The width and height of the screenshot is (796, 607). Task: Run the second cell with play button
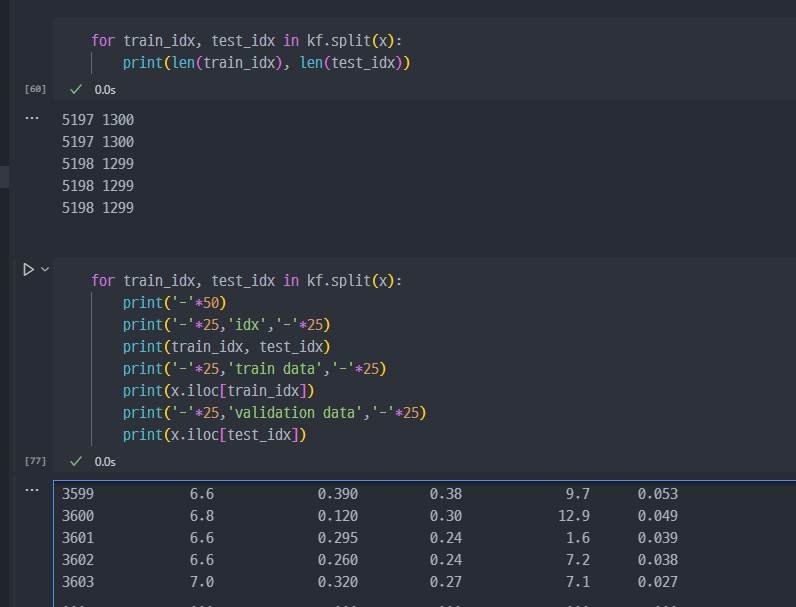click(x=28, y=269)
